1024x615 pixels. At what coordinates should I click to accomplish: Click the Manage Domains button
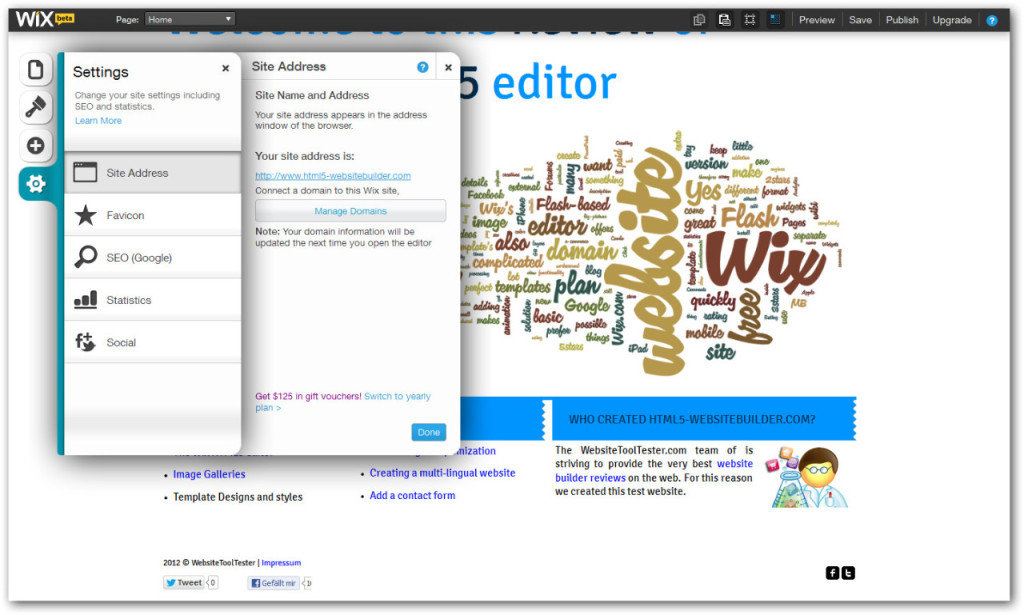350,211
